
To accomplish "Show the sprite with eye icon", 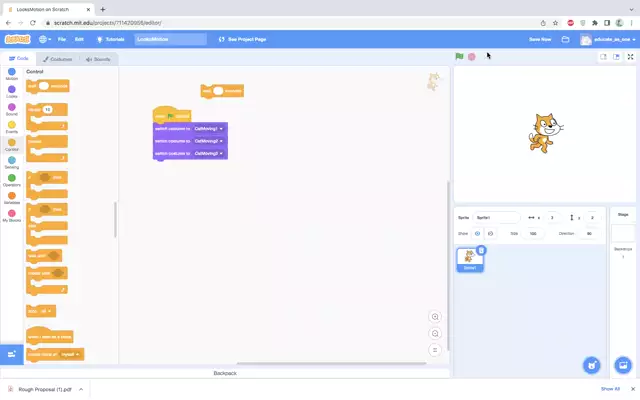I will click(x=477, y=233).
